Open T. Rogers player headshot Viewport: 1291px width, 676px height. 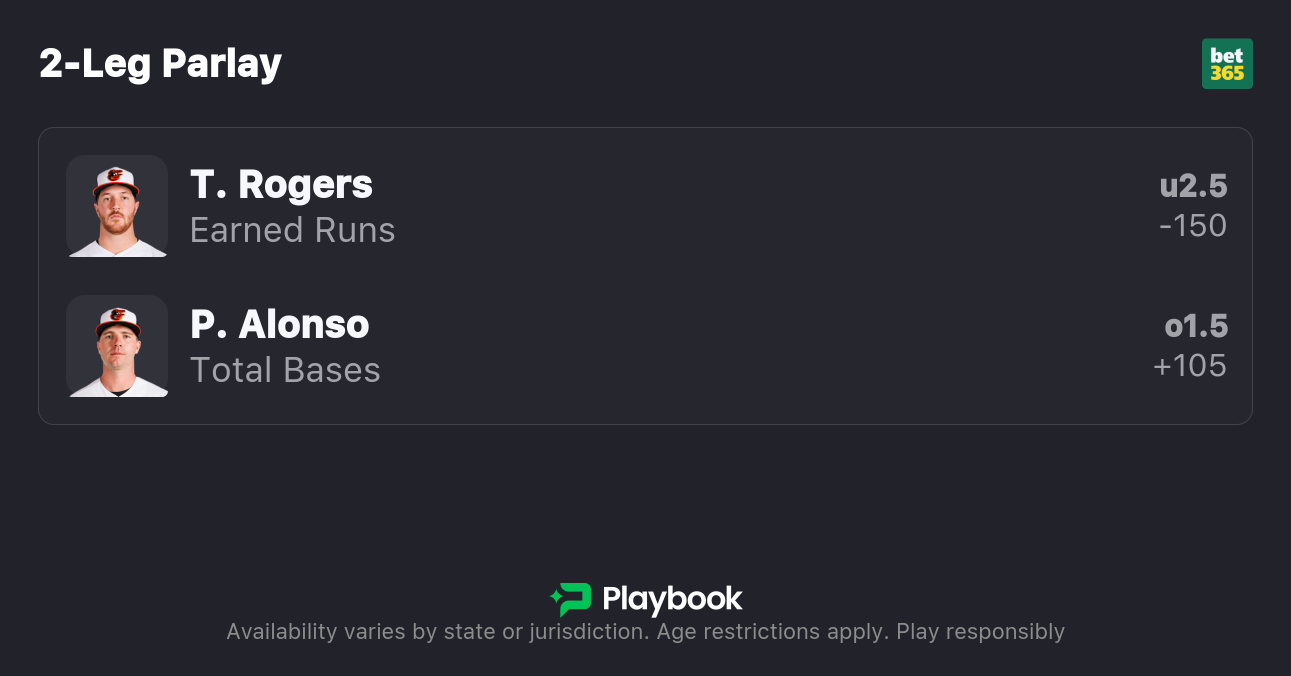(x=117, y=206)
